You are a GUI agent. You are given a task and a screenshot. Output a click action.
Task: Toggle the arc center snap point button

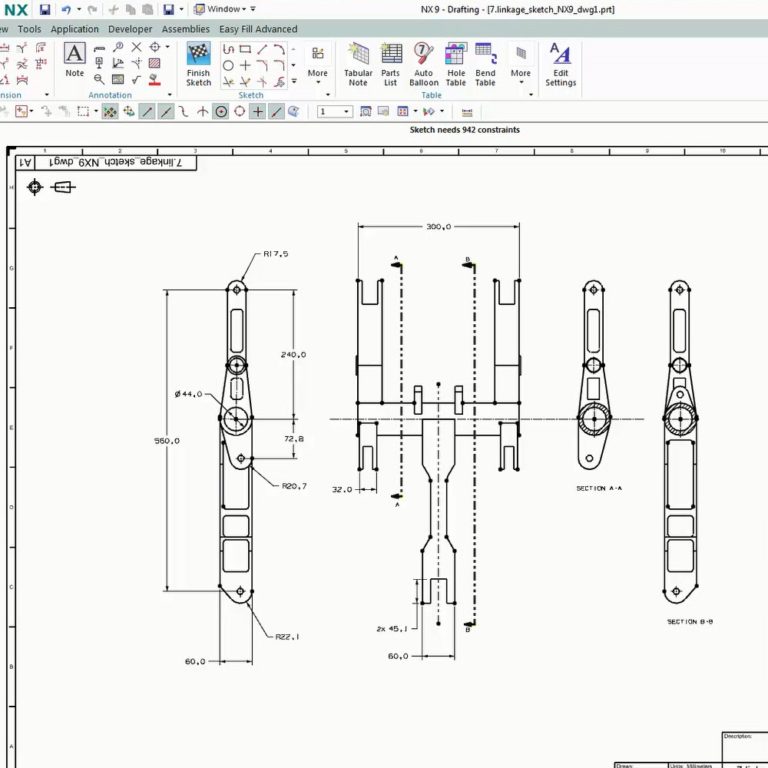221,112
